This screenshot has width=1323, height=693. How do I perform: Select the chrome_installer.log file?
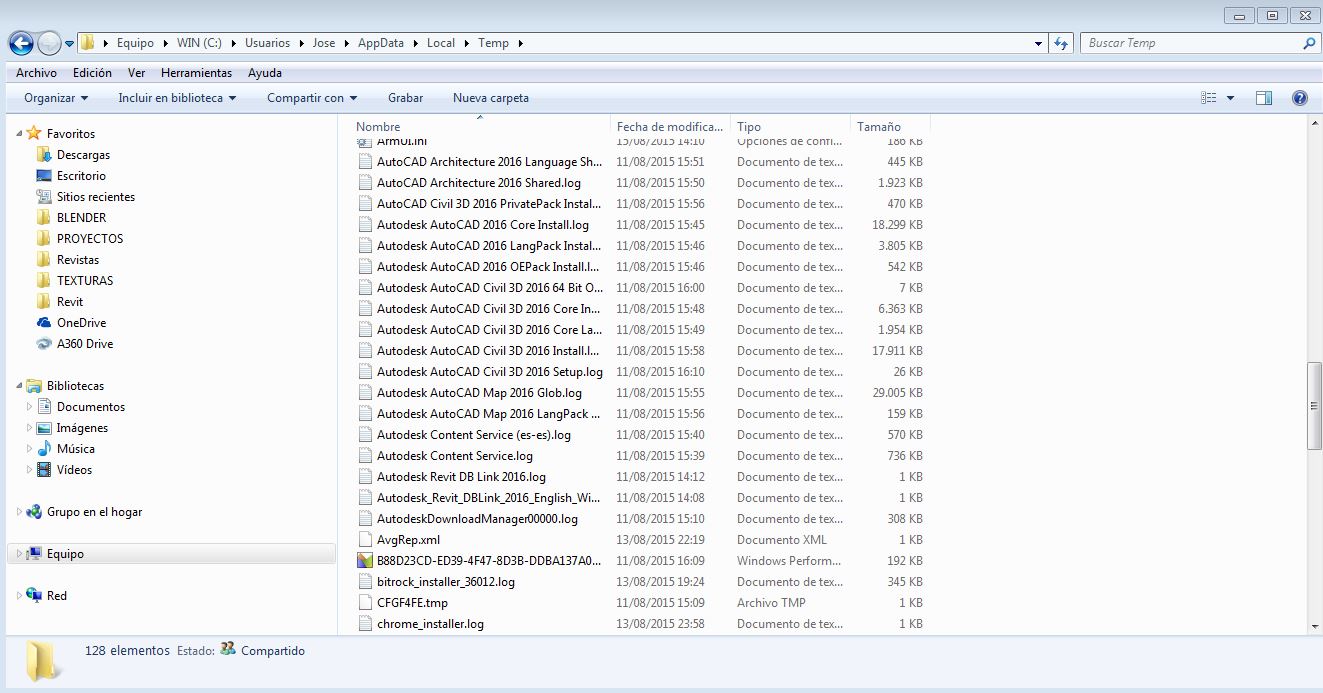tap(429, 623)
